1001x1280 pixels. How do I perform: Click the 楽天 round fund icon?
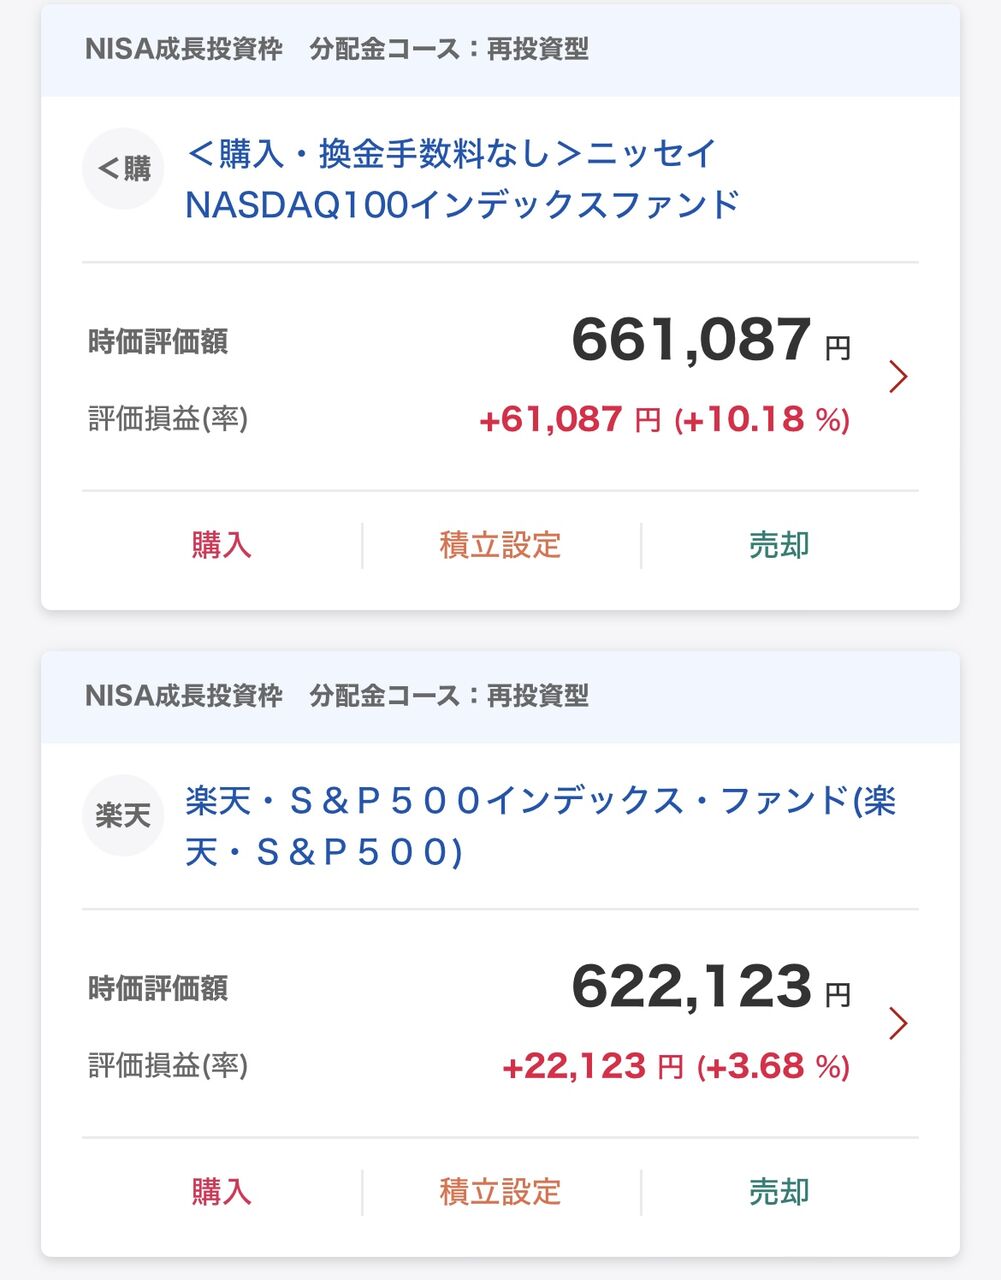(123, 816)
